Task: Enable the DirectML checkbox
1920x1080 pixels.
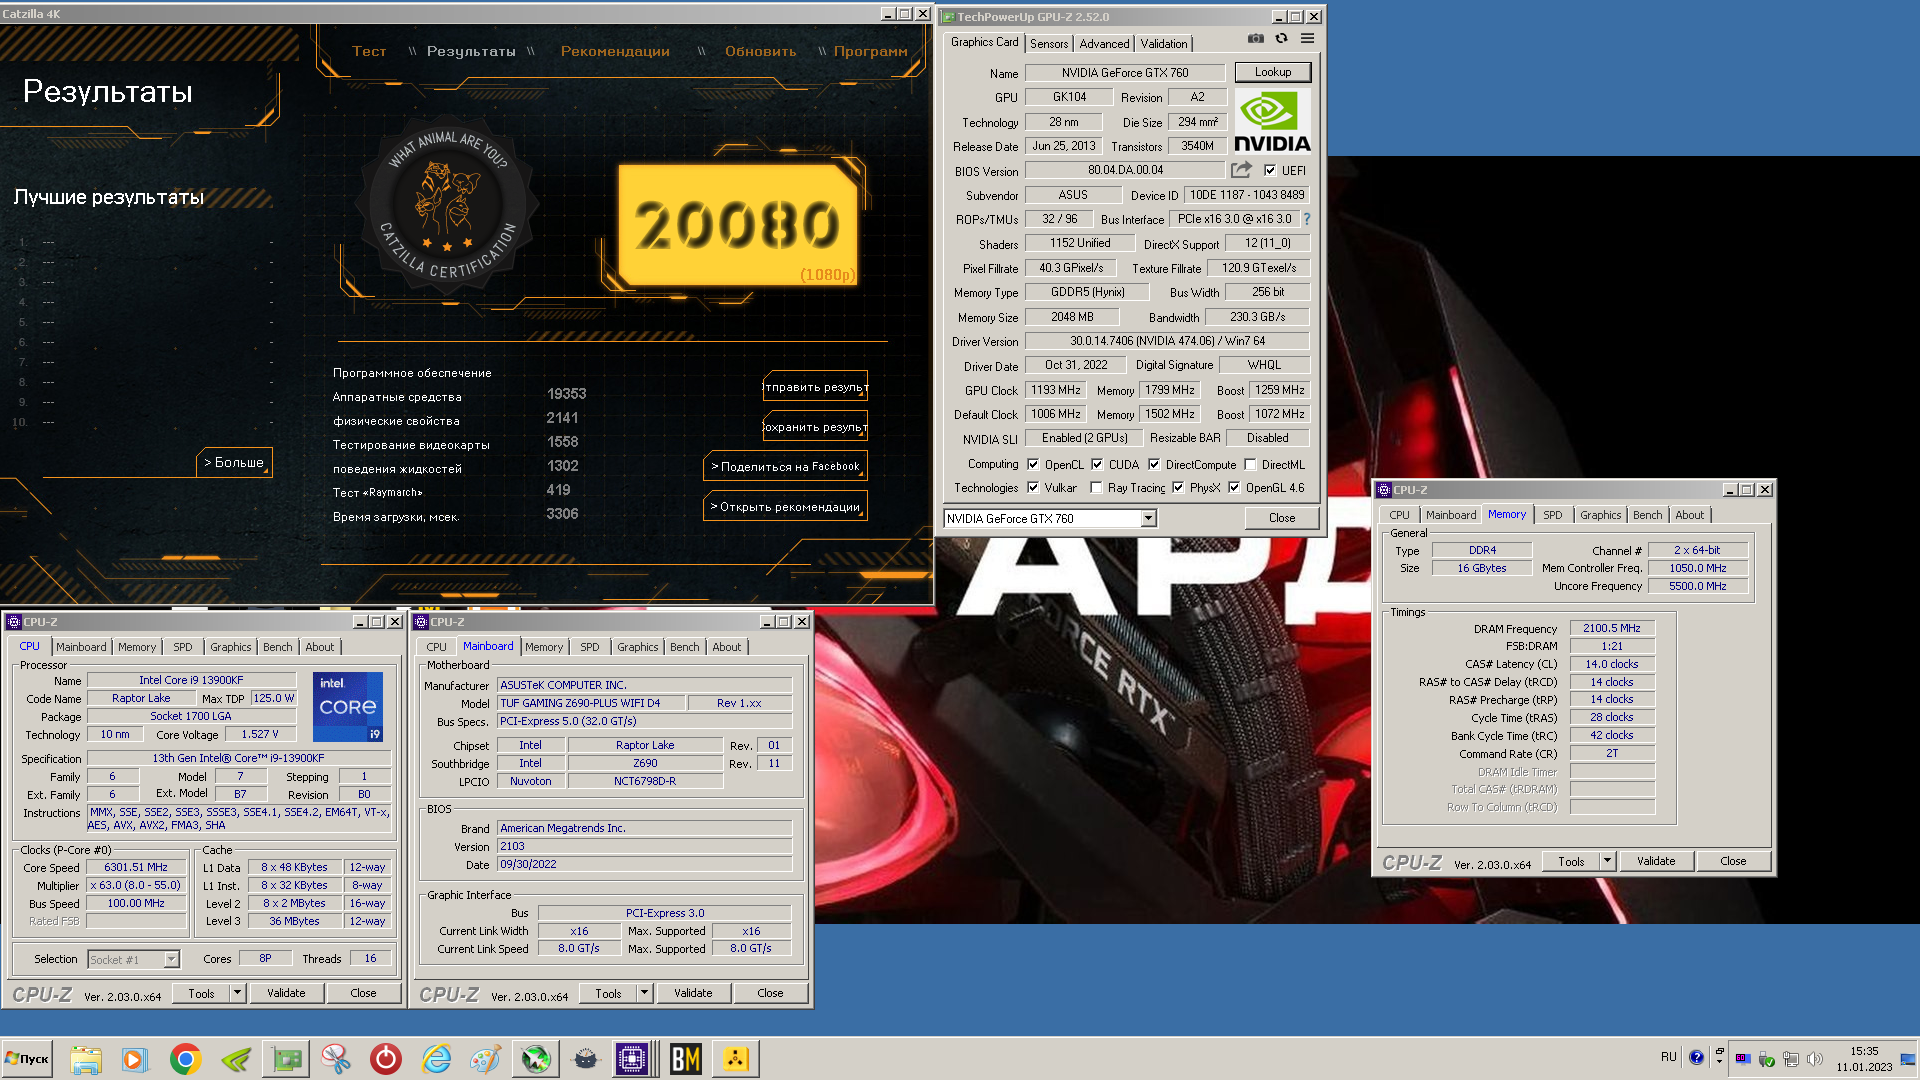Action: click(1250, 465)
